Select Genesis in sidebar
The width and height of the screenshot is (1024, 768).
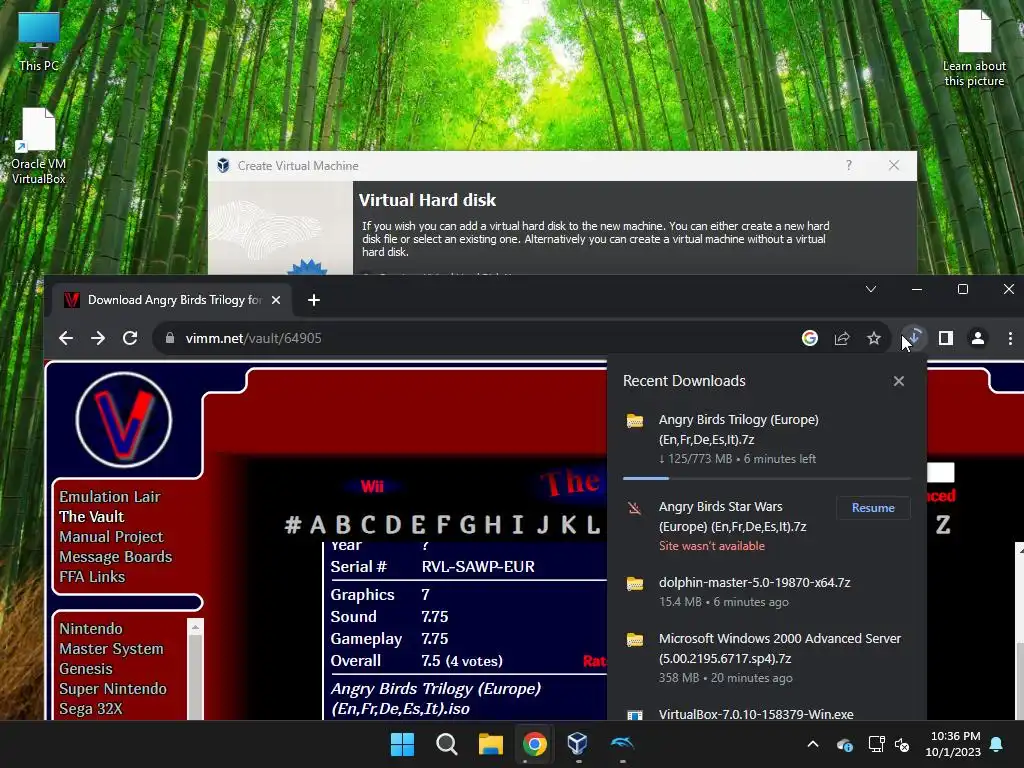[x=86, y=669]
